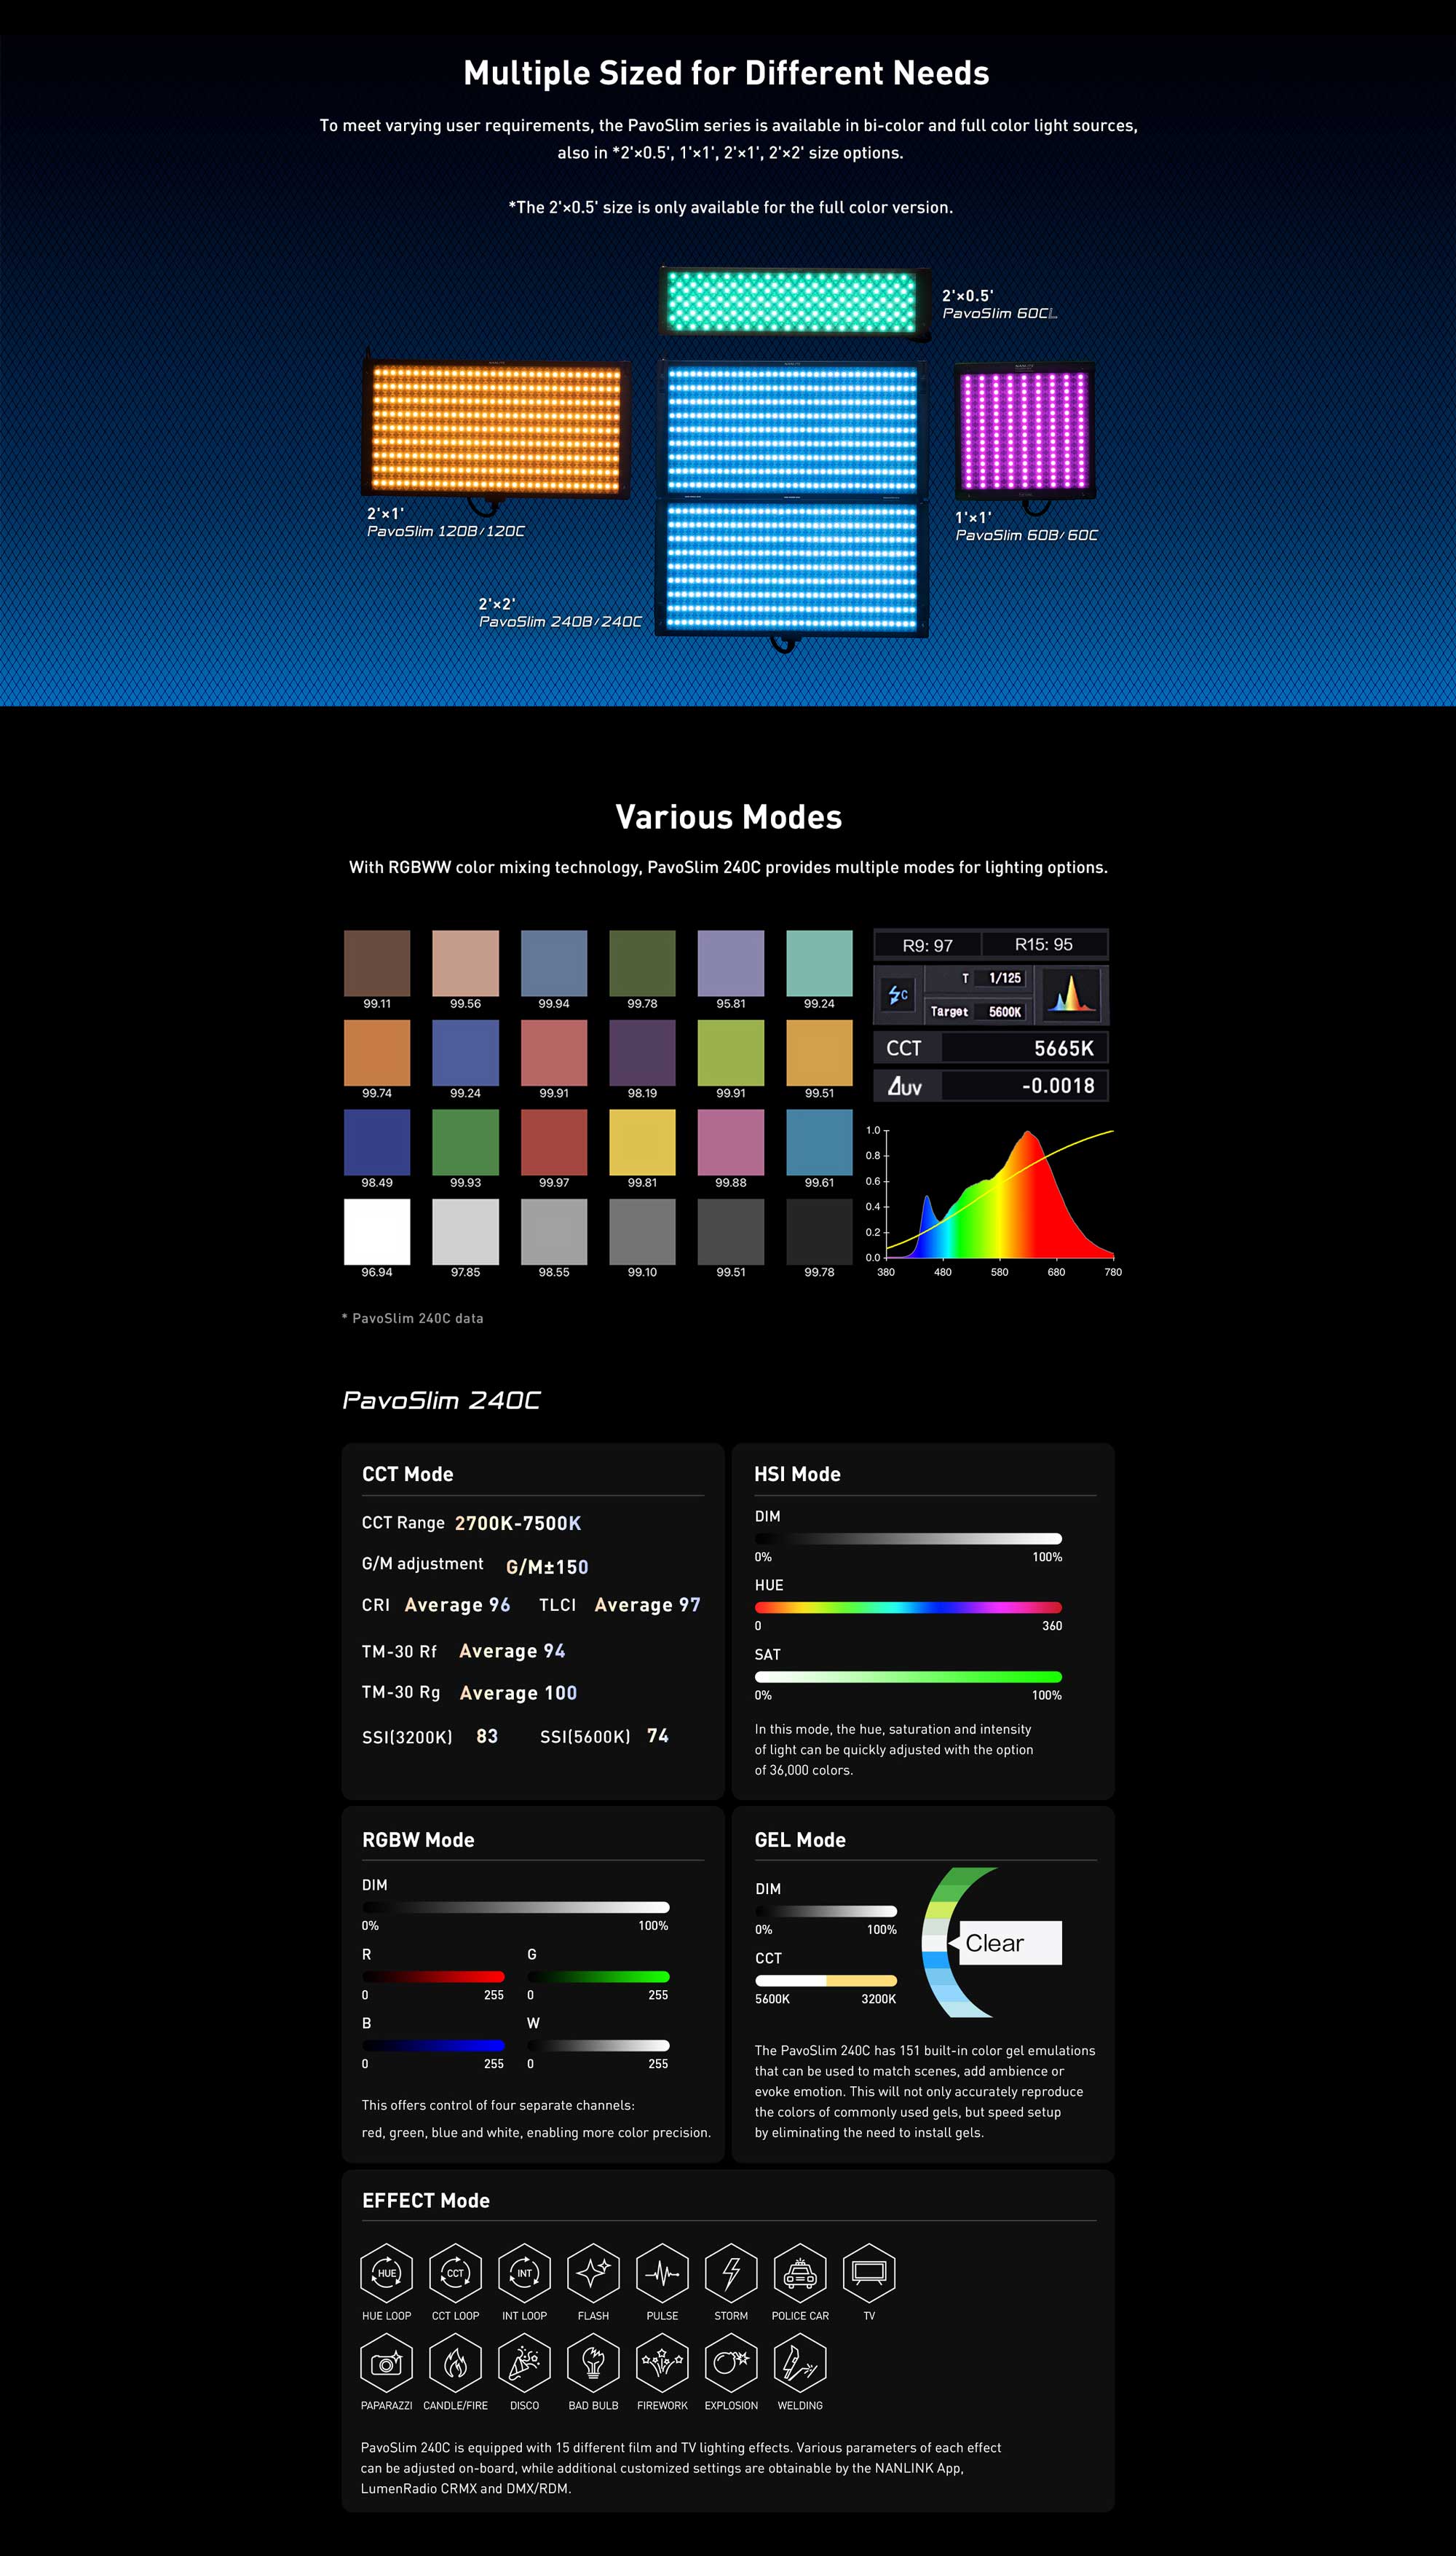Click the skin tone swatch rated 99.56

(x=465, y=962)
